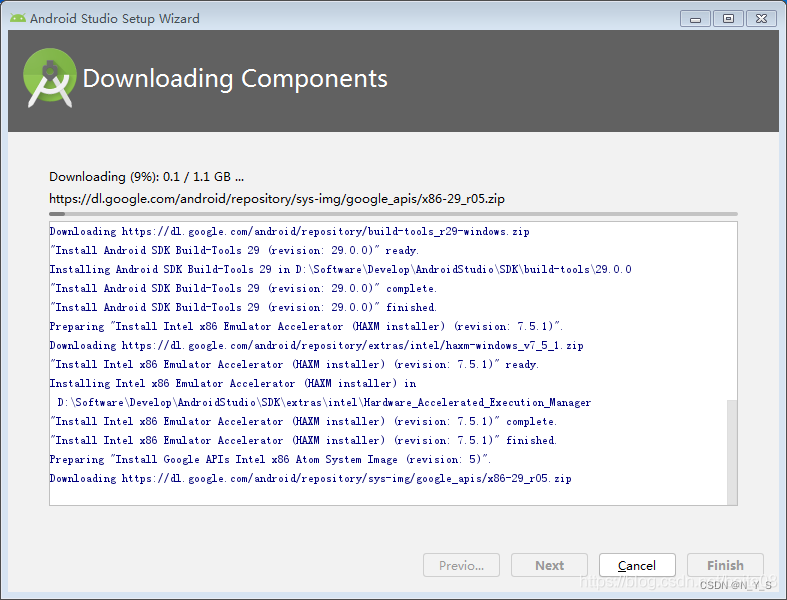Click the Hardware_Accelerated_Execution_Manager path line
Viewport: 787px width, 600px height.
click(324, 403)
